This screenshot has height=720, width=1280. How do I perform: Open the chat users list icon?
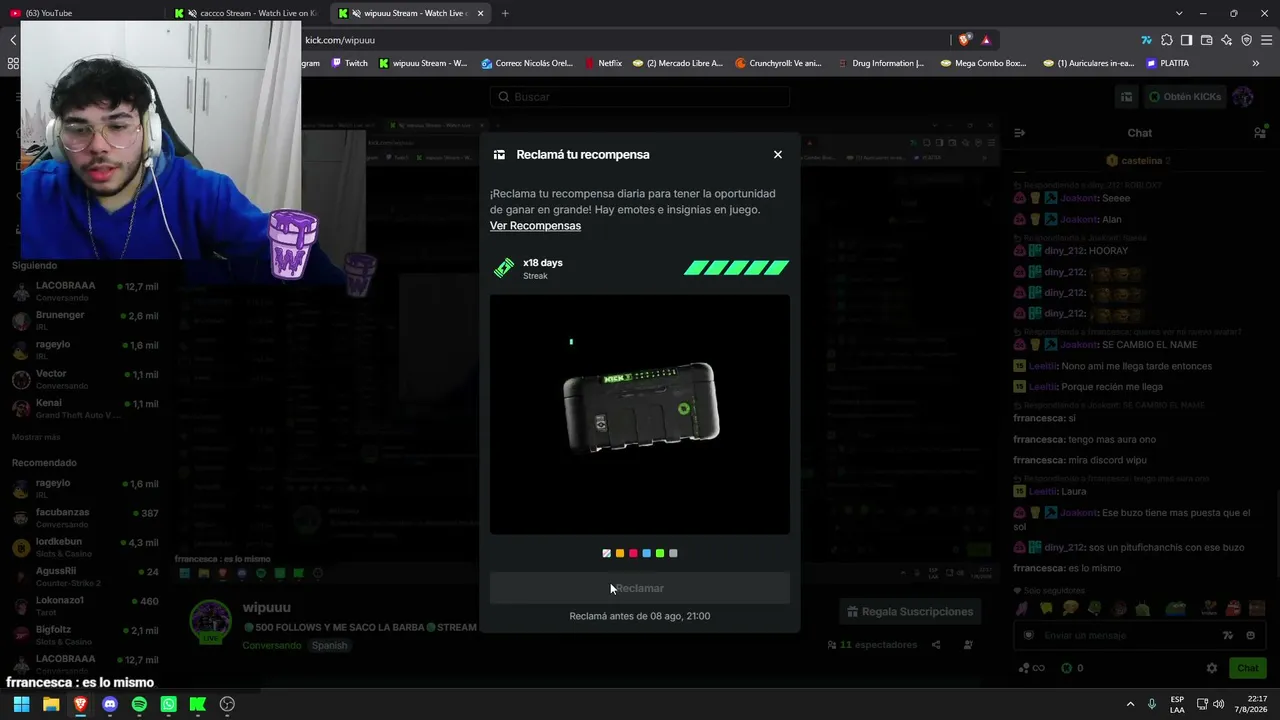[1260, 133]
